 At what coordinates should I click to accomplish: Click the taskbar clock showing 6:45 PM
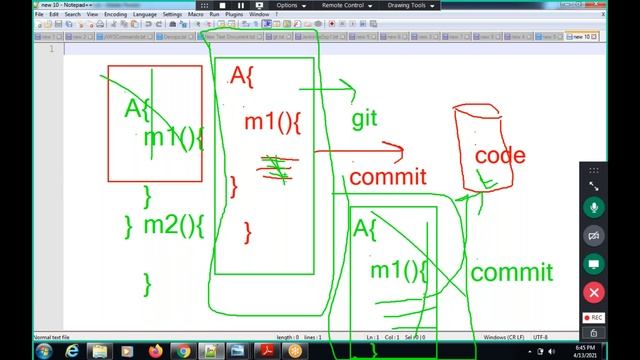coord(585,351)
